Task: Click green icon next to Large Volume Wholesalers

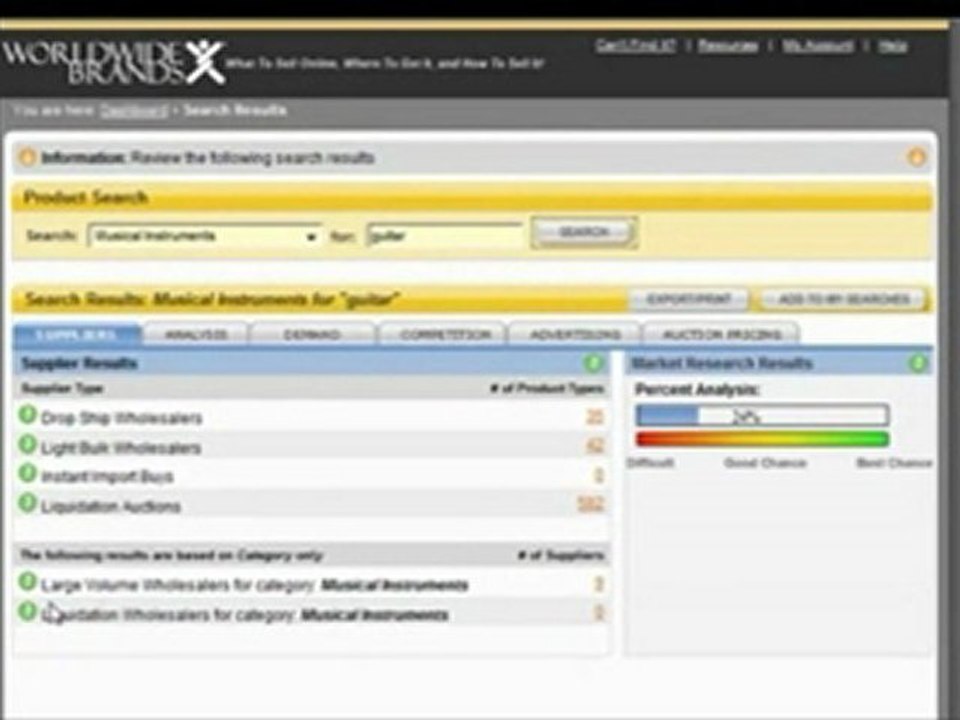Action: click(28, 582)
